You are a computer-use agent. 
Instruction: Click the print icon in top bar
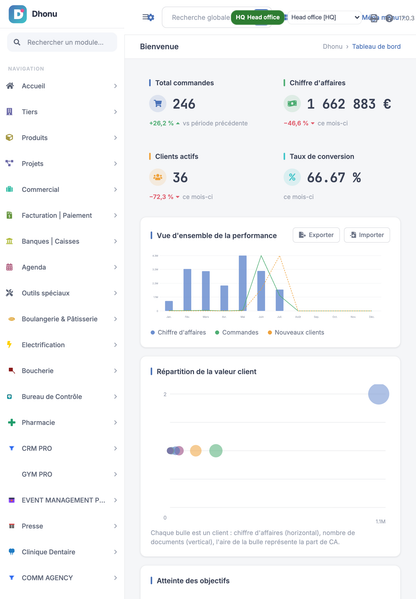tap(374, 18)
